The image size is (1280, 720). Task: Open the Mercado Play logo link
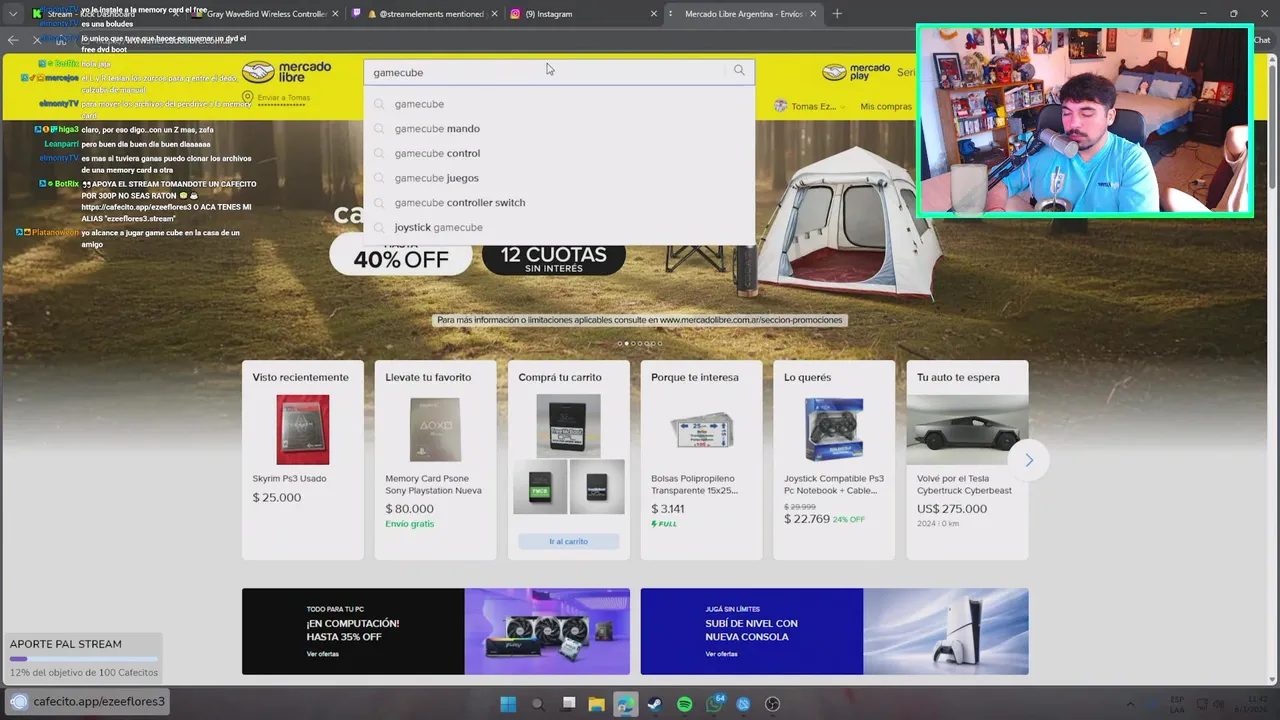coord(856,72)
